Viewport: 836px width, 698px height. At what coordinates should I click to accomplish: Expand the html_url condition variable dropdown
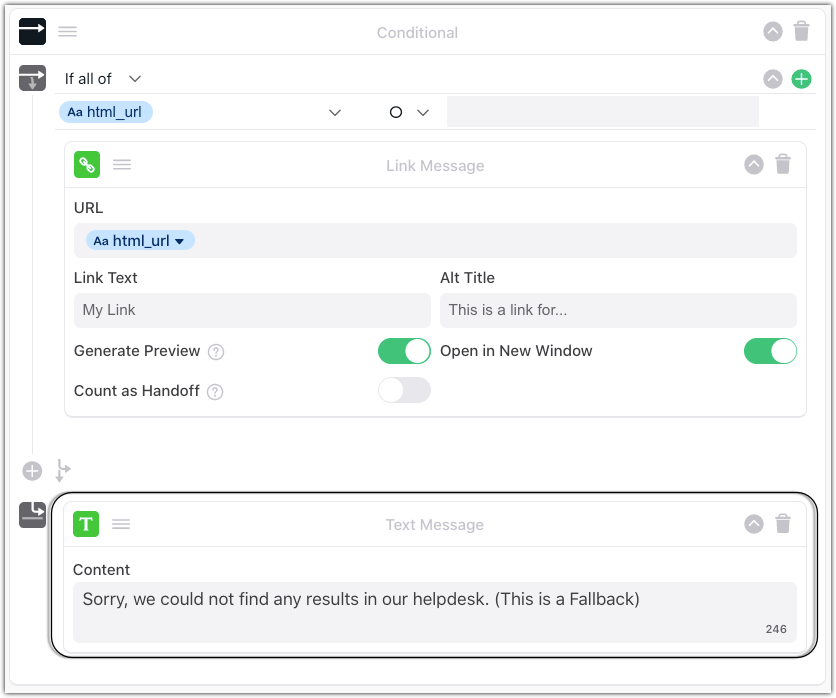335,113
